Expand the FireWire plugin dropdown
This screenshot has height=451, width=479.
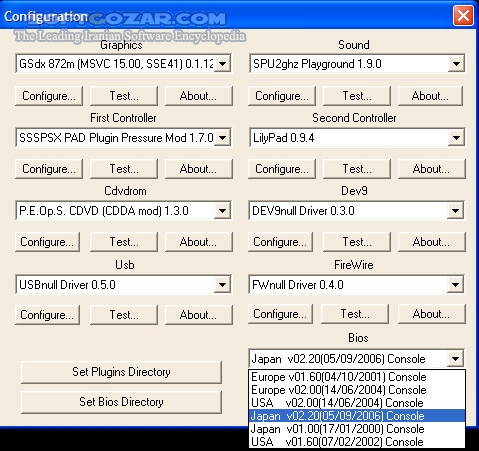click(x=455, y=284)
